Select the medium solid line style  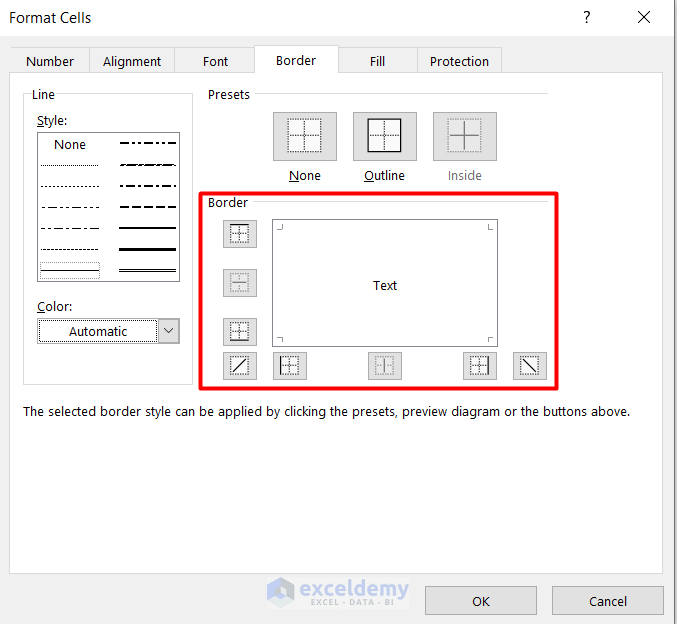tap(148, 228)
